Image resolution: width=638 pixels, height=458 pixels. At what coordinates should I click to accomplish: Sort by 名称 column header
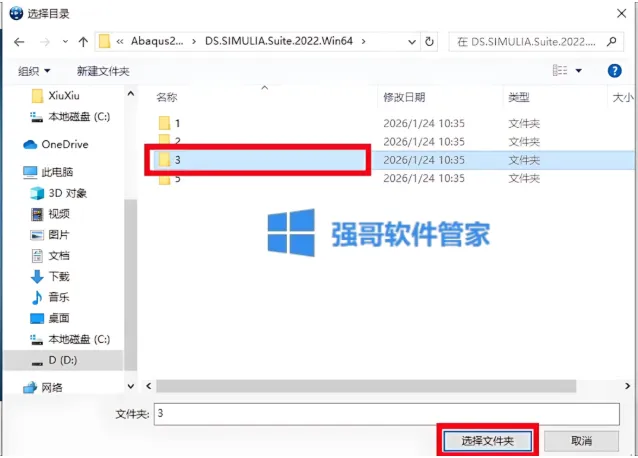(167, 97)
